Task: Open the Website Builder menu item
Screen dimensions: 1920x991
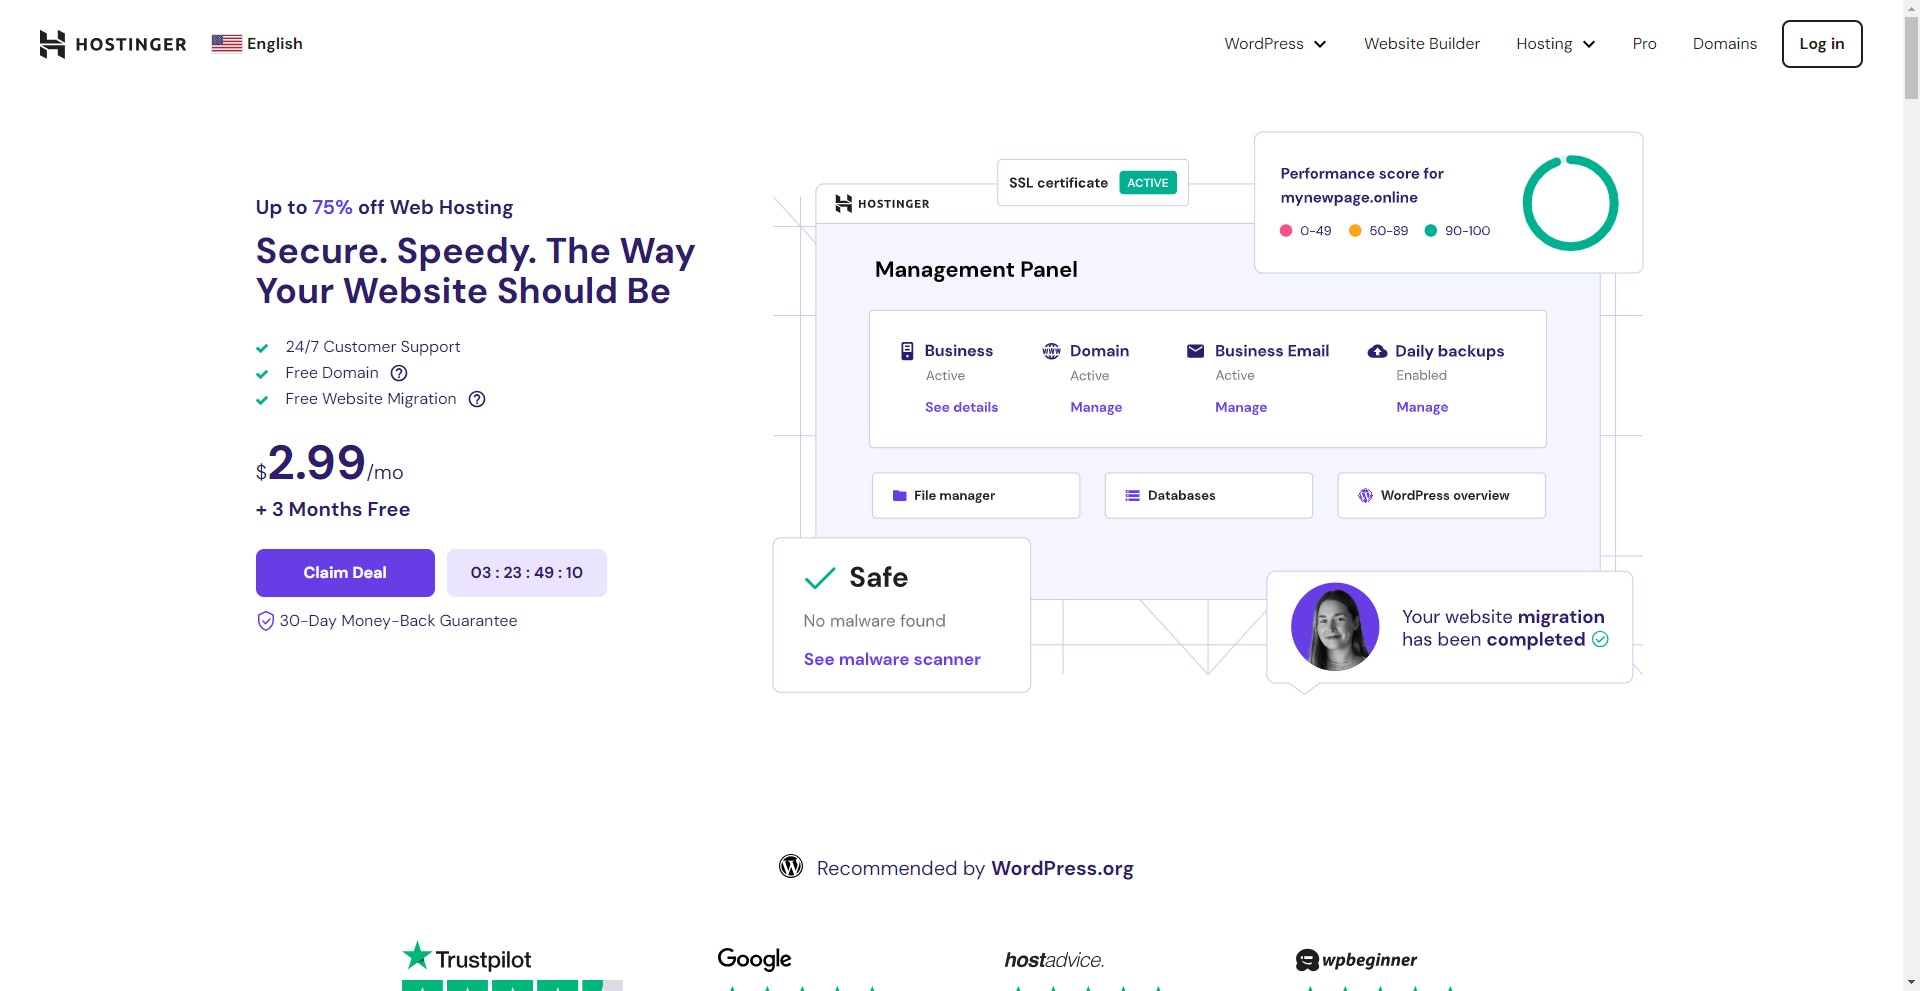Action: point(1421,44)
